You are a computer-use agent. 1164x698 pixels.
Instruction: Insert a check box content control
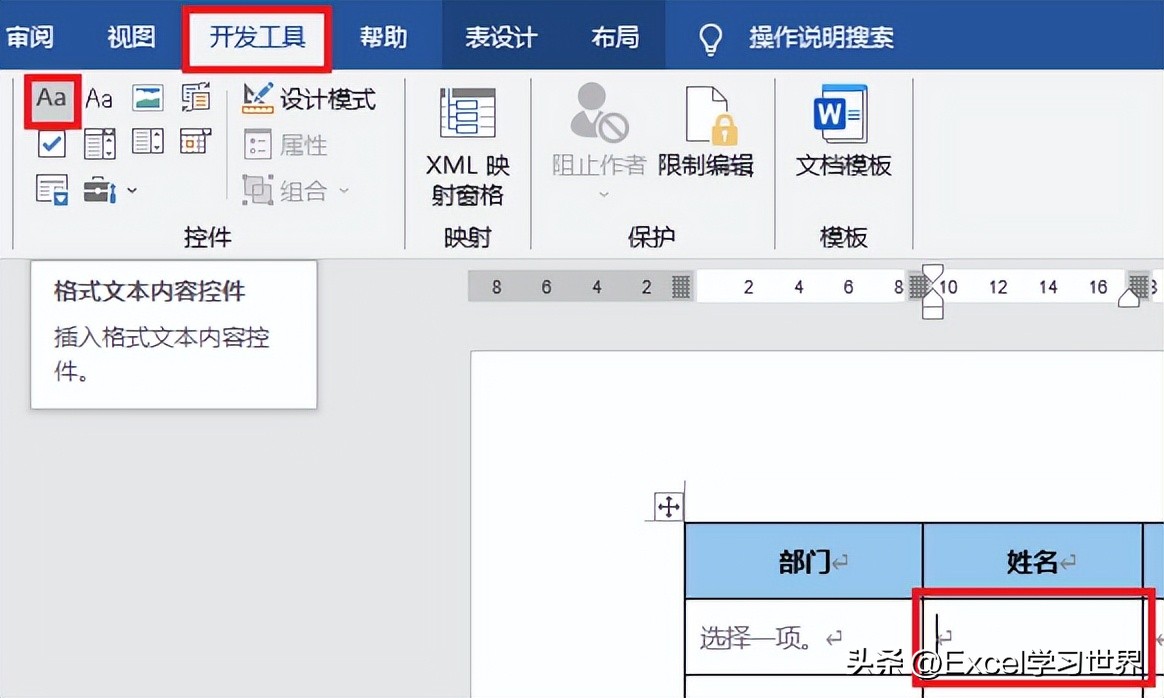(52, 143)
